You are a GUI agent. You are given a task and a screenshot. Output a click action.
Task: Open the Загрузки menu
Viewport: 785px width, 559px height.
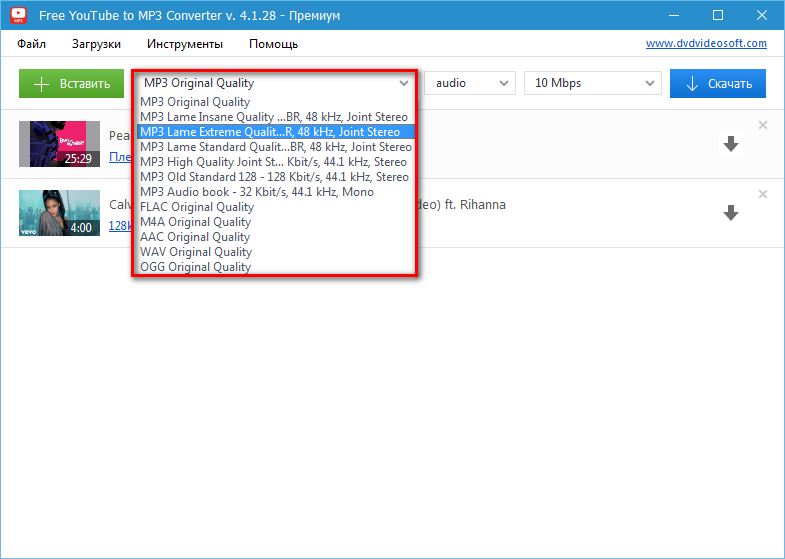(x=96, y=44)
